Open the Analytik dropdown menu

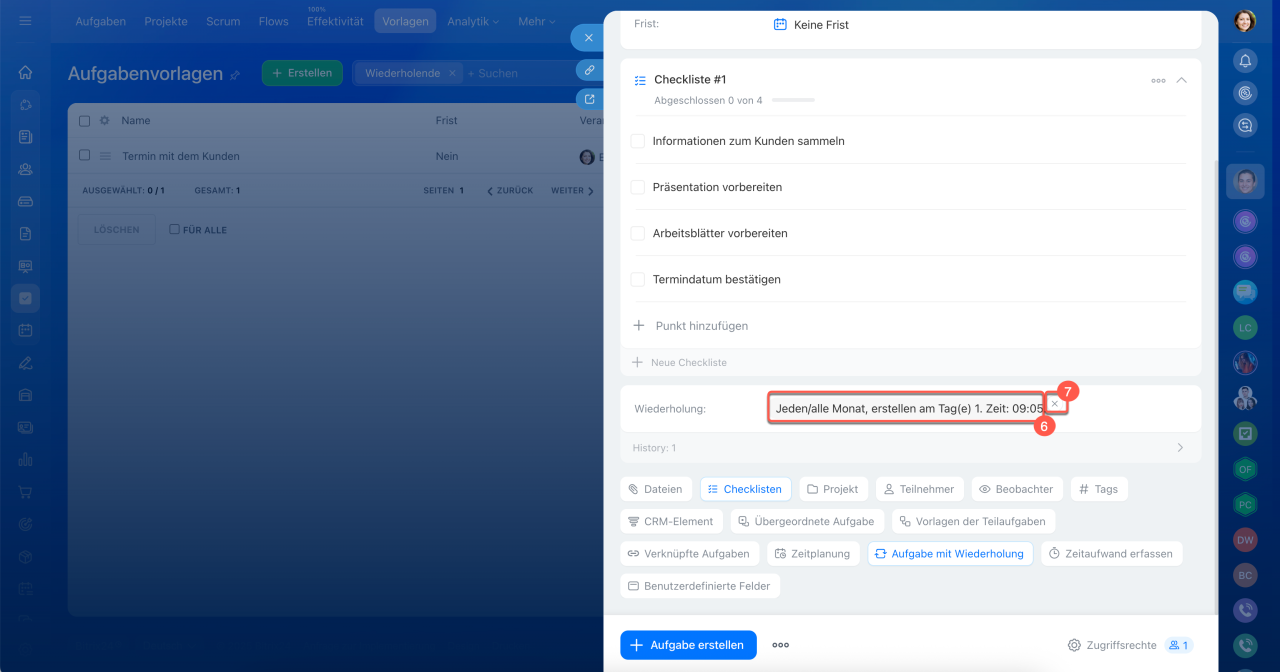(x=474, y=21)
